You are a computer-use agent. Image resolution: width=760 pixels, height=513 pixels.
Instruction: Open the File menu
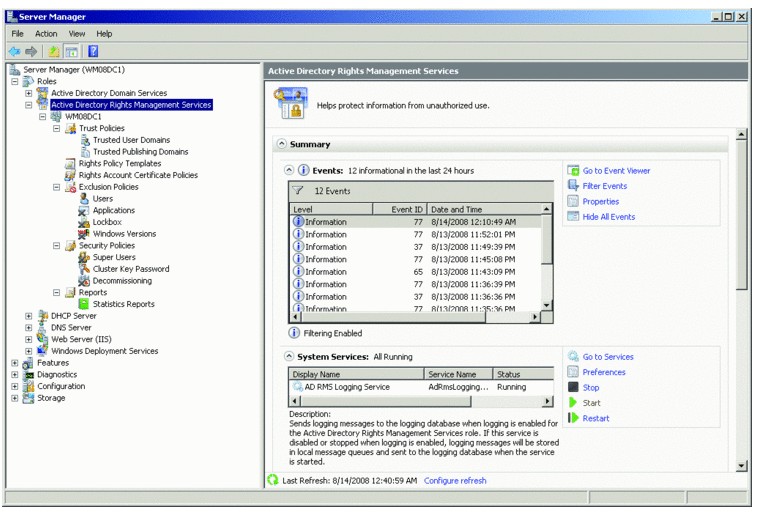pos(17,33)
